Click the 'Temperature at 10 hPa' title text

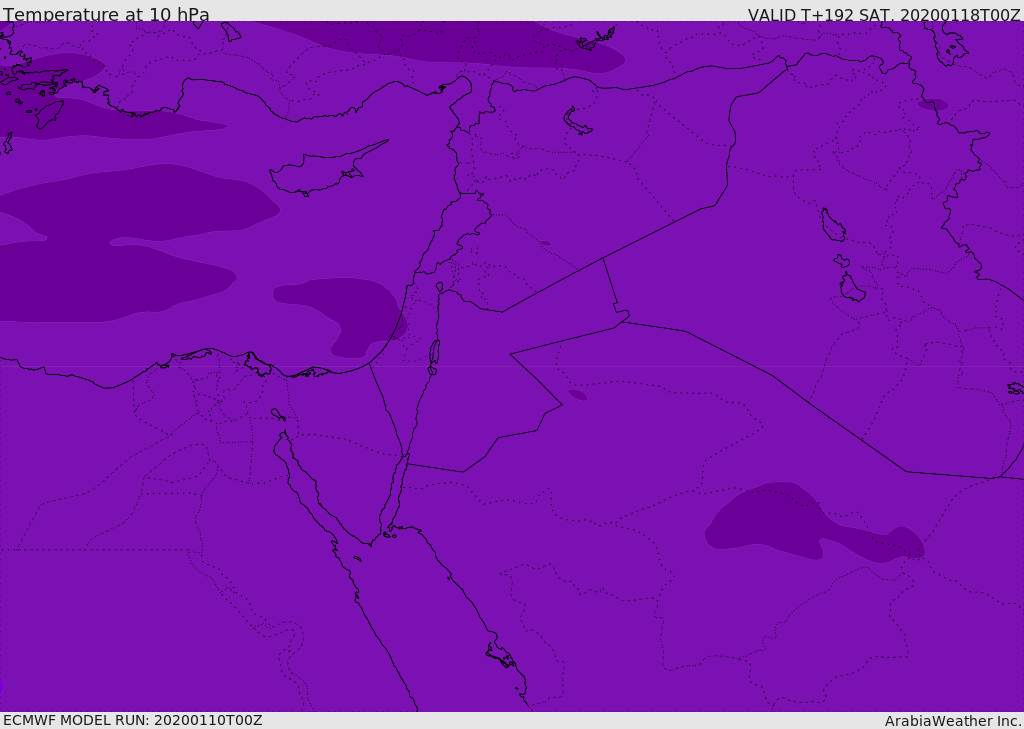(106, 14)
